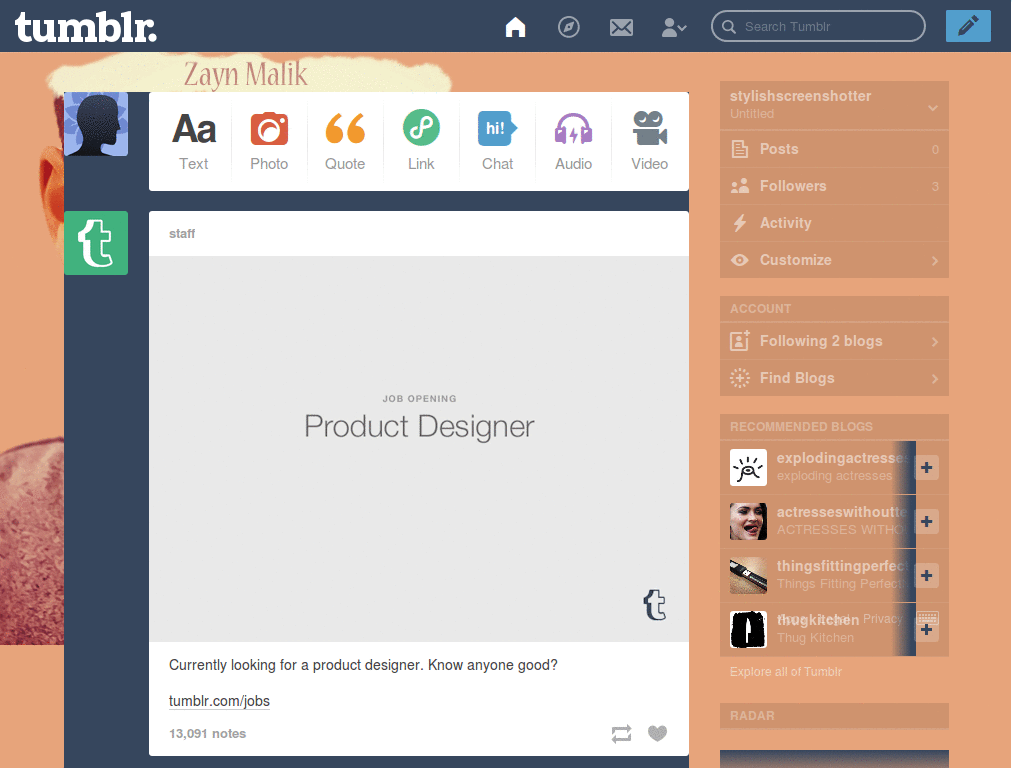This screenshot has width=1024, height=768.
Task: Create a new Video post
Action: [649, 142]
